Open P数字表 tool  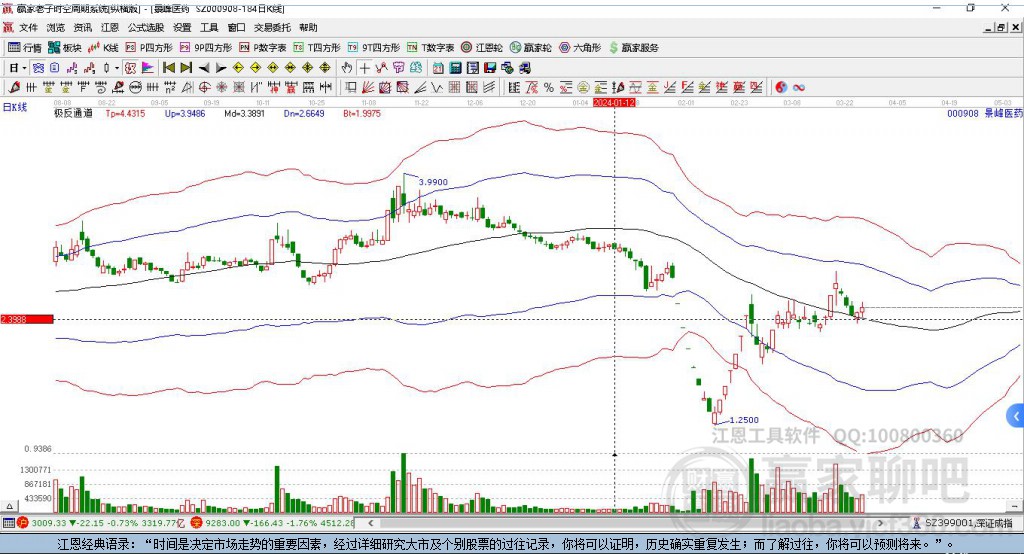263,48
